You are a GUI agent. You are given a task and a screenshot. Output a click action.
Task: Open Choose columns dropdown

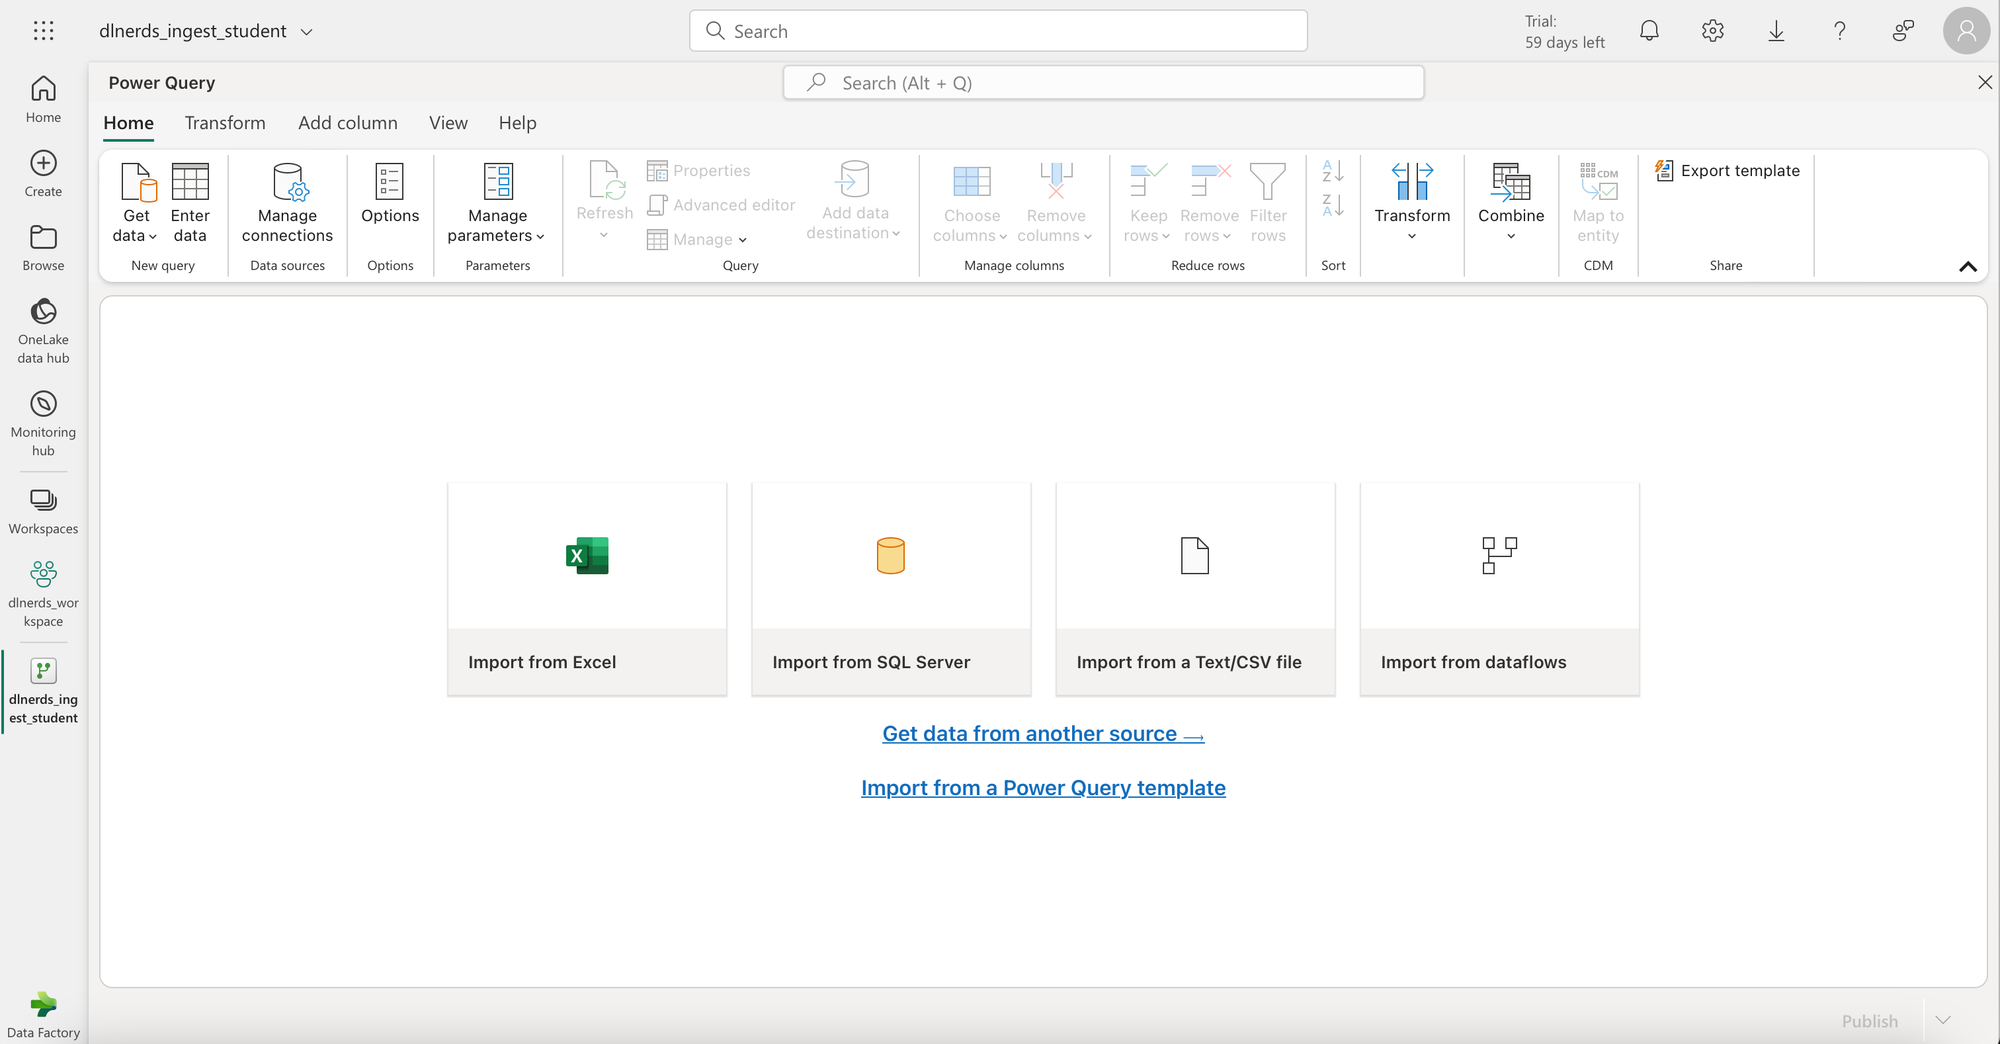coord(971,203)
